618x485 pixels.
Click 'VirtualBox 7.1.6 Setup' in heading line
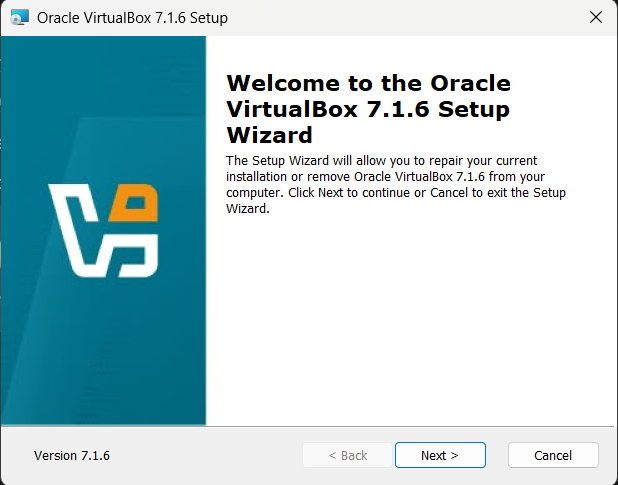[x=368, y=109]
